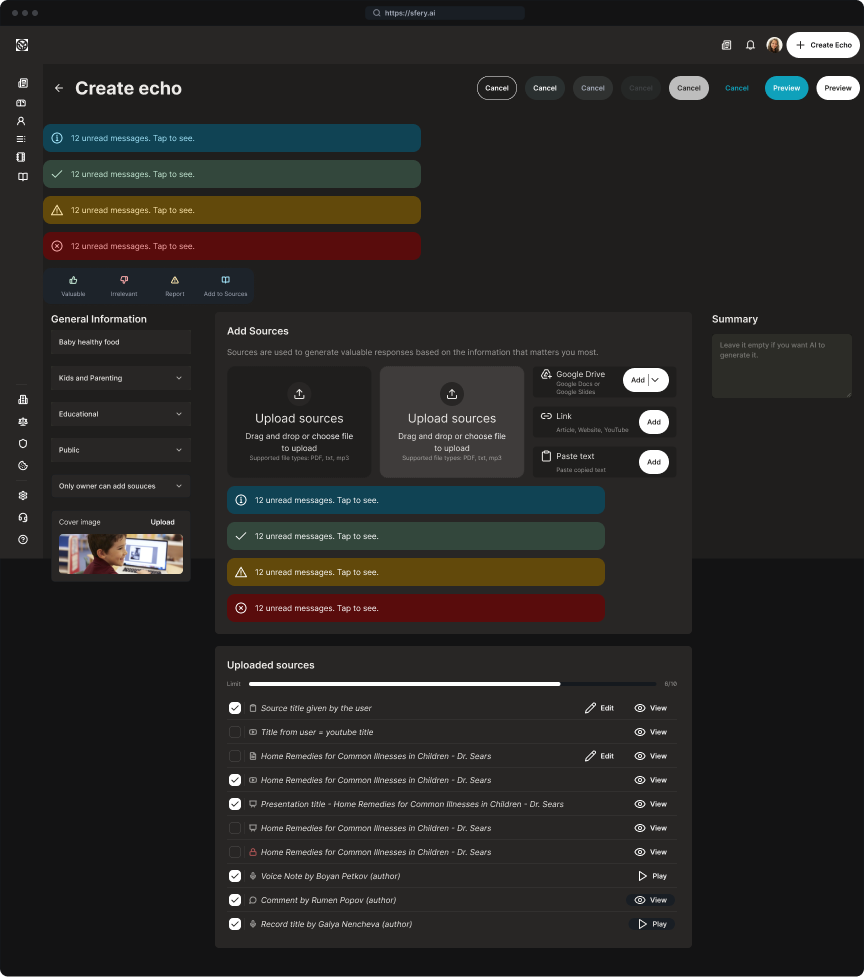Click the Irrelevant thumbs-down icon
The width and height of the screenshot is (864, 977).
click(124, 281)
